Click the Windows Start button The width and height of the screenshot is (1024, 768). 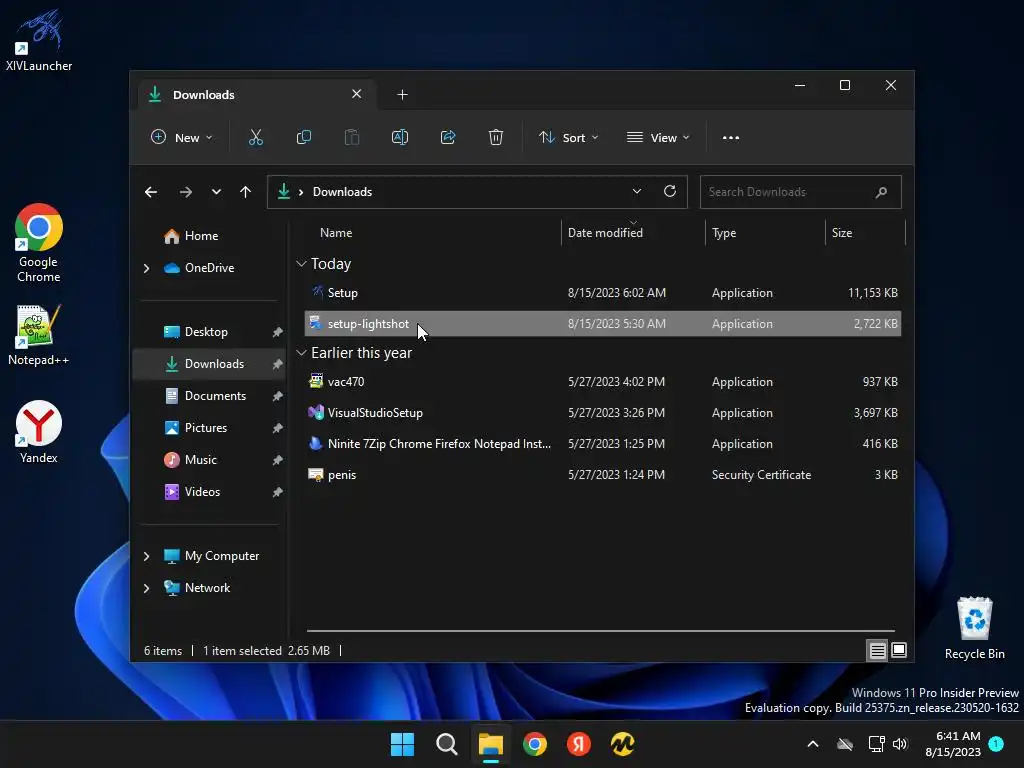[x=402, y=744]
